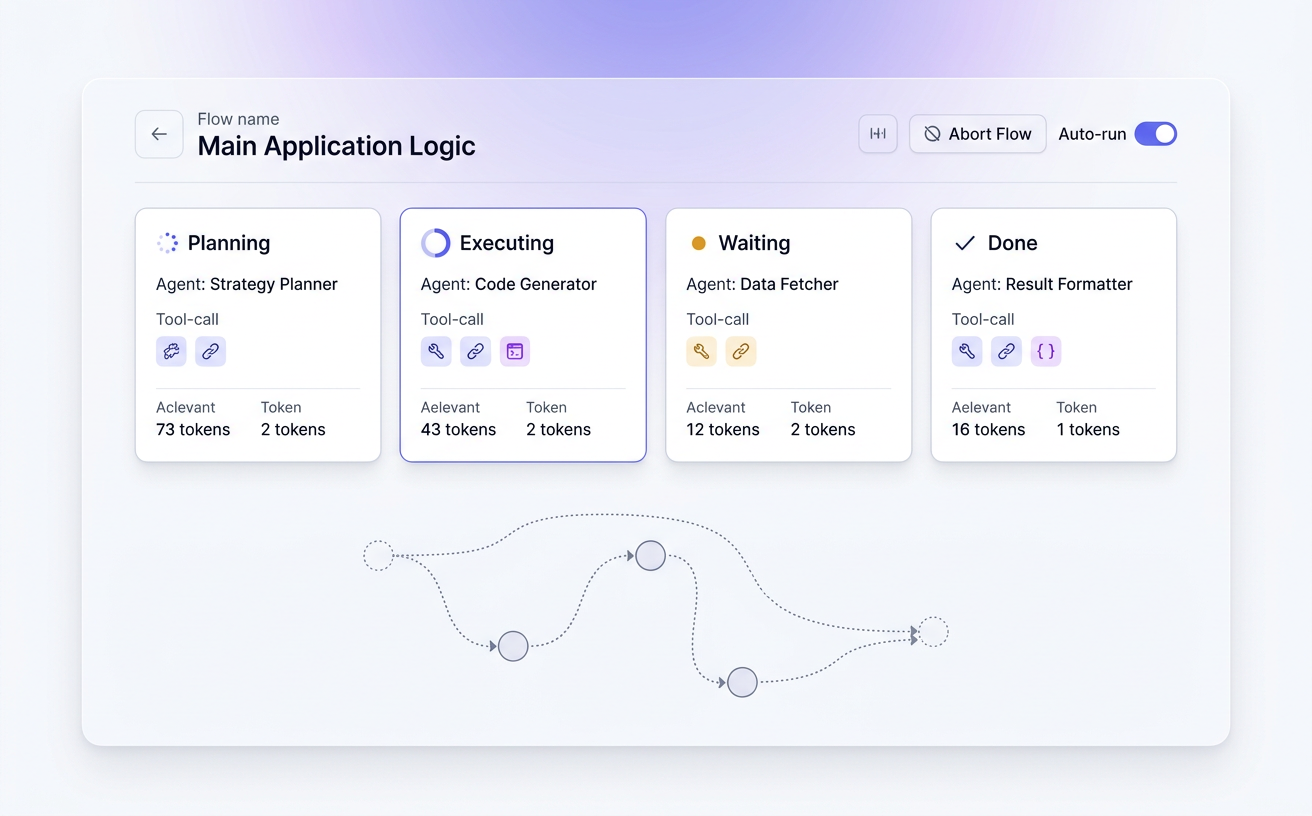Turn off the Auto-run switch
This screenshot has width=1312, height=816.
1155,134
